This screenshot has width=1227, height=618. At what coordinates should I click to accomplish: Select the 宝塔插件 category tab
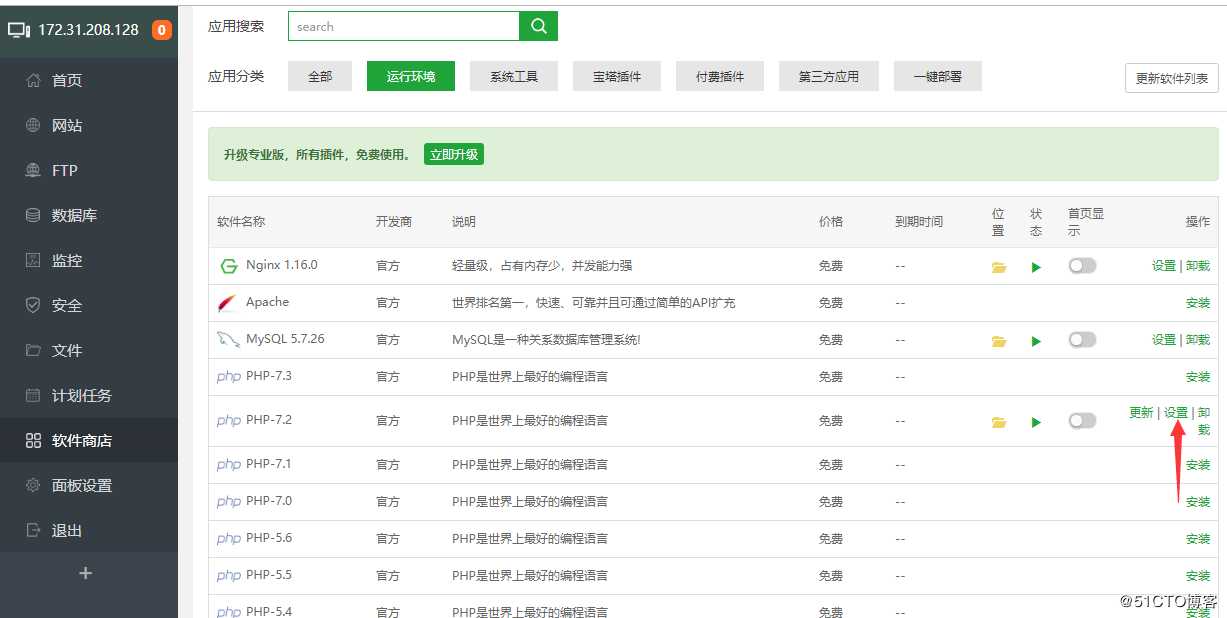point(617,76)
